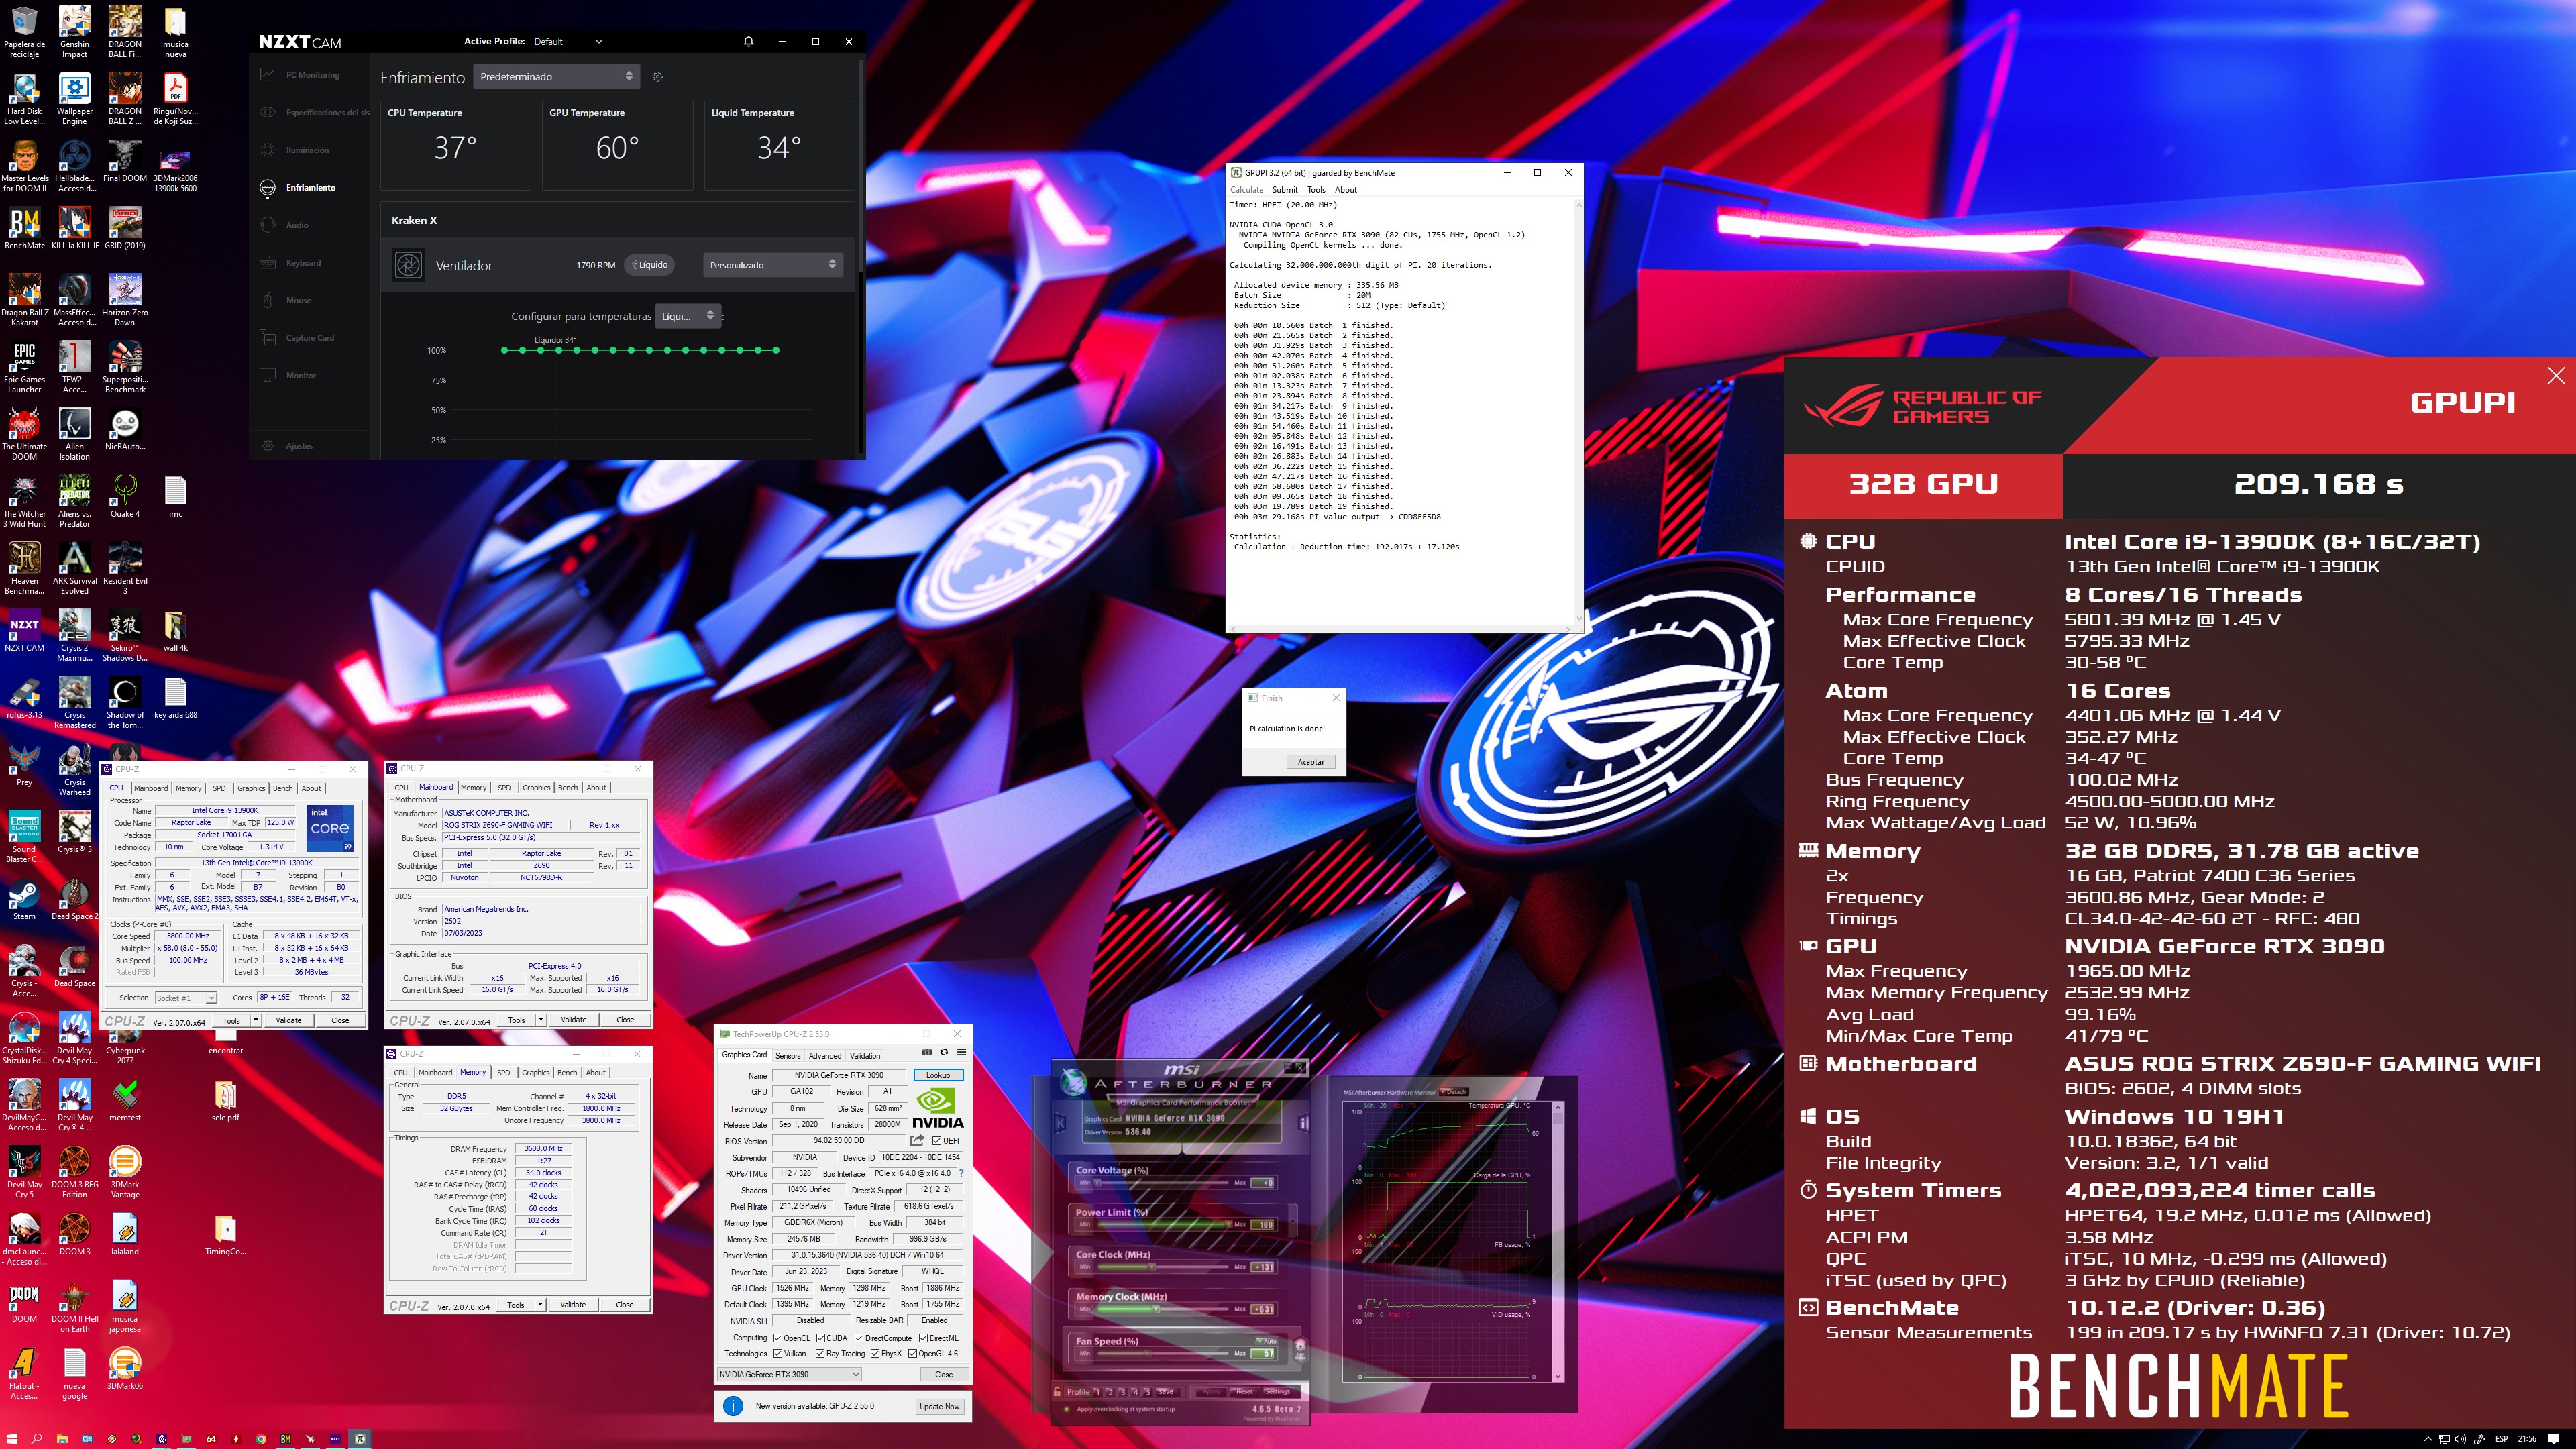Viewport: 2576px width, 1449px height.
Task: Open GPU-Z hamburger menu
Action: (961, 1052)
